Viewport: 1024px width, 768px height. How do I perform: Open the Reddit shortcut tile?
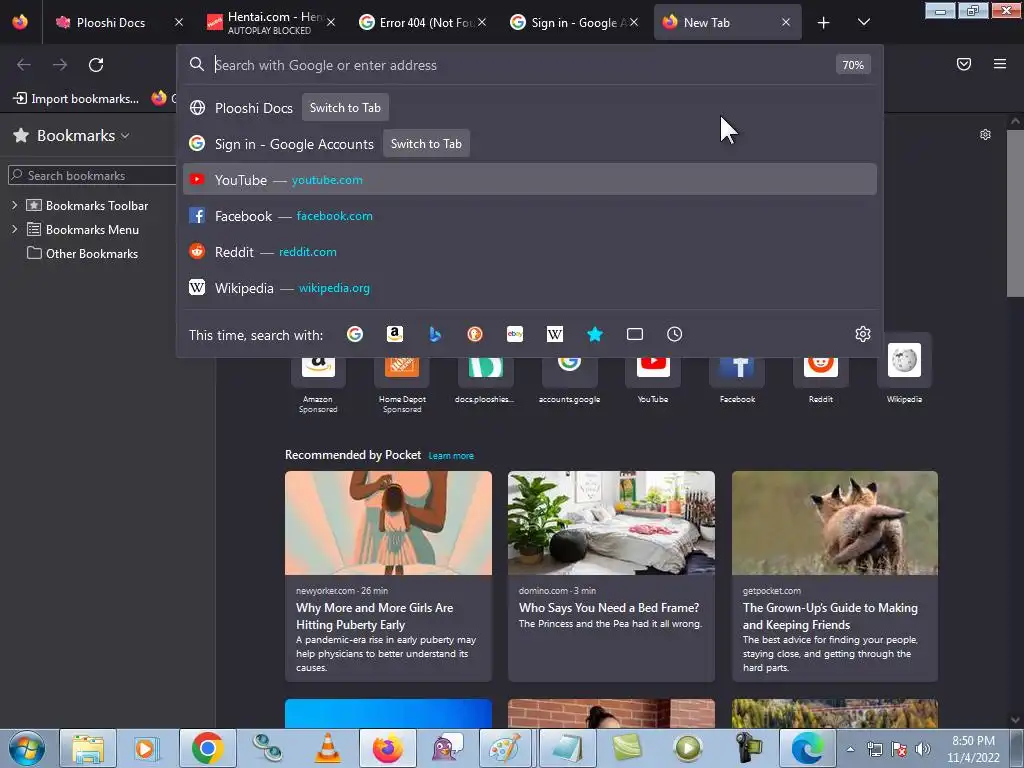tap(820, 376)
